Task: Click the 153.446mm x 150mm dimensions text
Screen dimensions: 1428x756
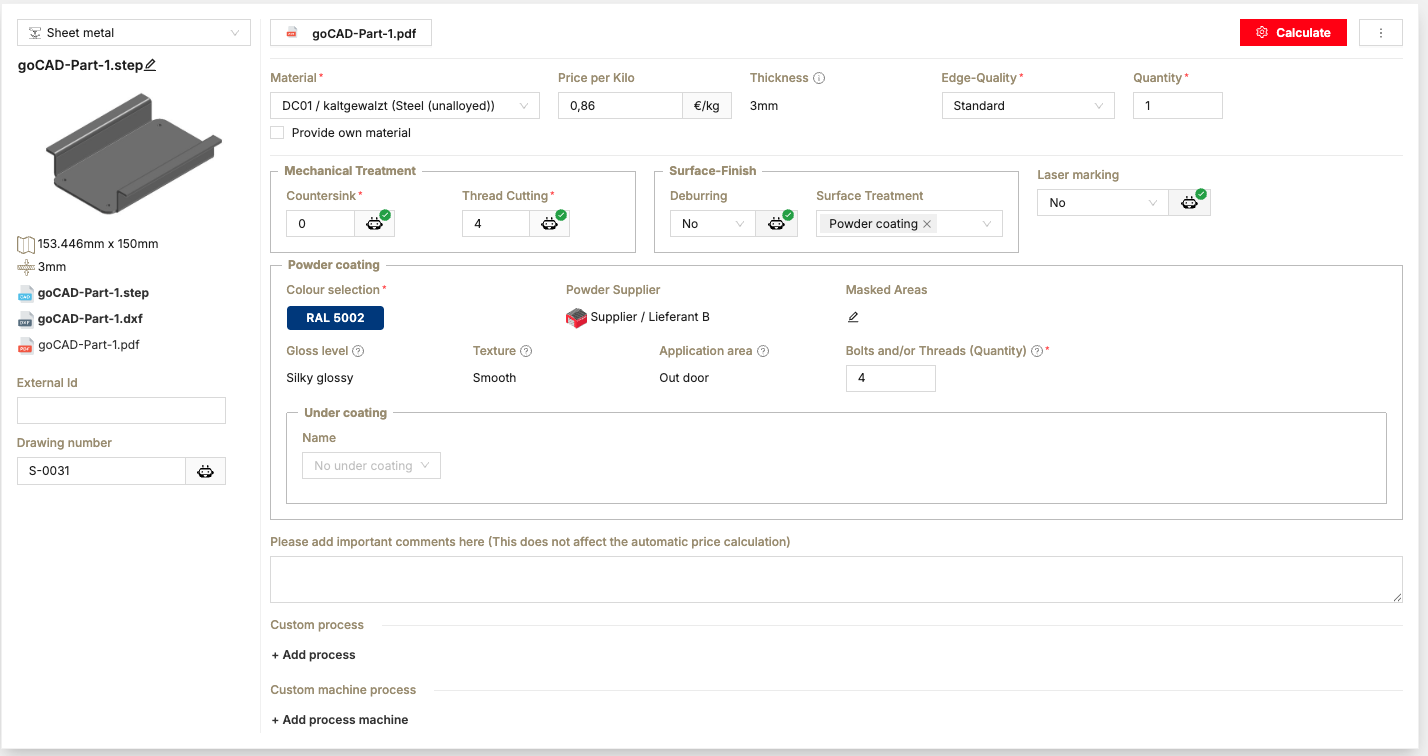Action: (98, 244)
